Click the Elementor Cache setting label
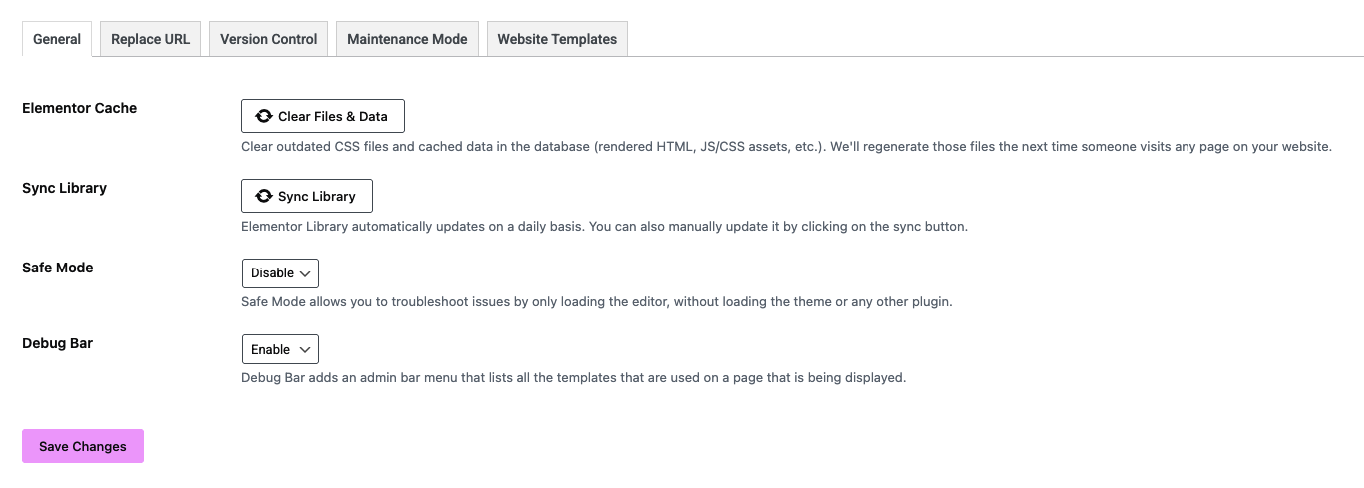Image resolution: width=1364 pixels, height=488 pixels. tap(79, 108)
